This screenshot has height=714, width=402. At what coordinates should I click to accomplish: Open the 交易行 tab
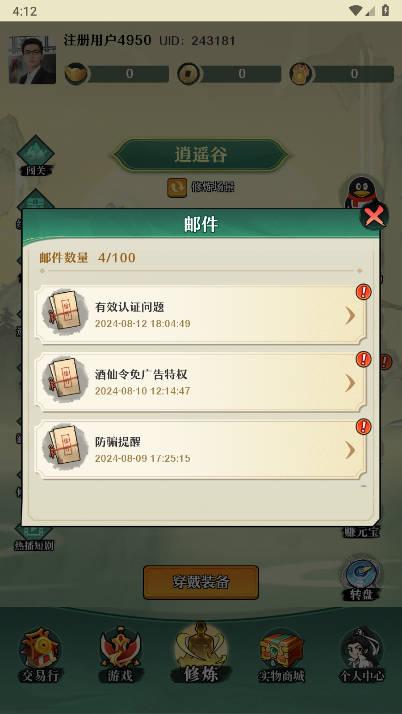pos(40,655)
